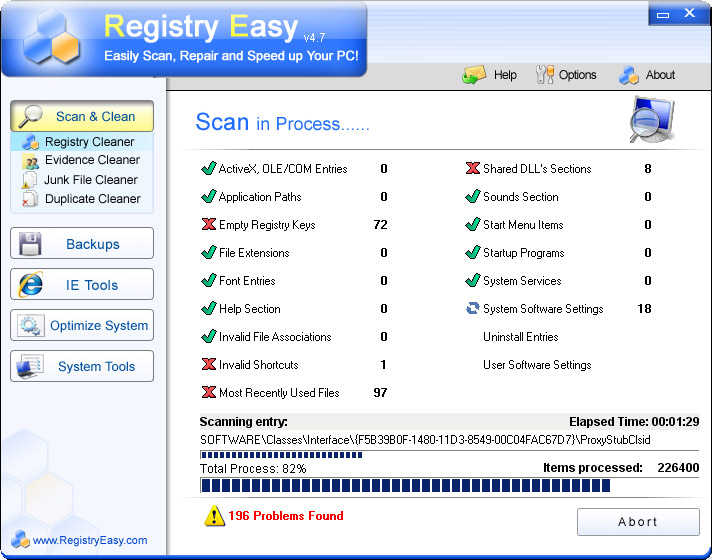Click the red X beside Empty Registry Keys

(x=208, y=225)
